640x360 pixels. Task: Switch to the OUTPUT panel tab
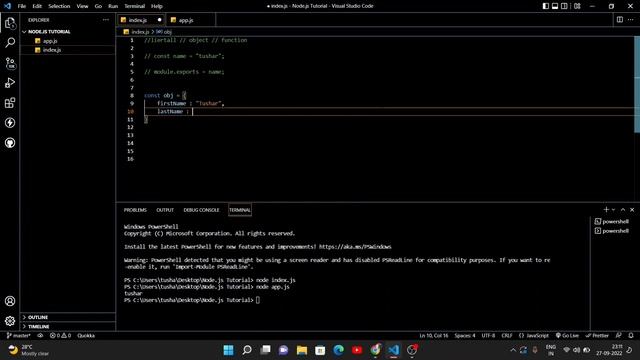point(165,210)
